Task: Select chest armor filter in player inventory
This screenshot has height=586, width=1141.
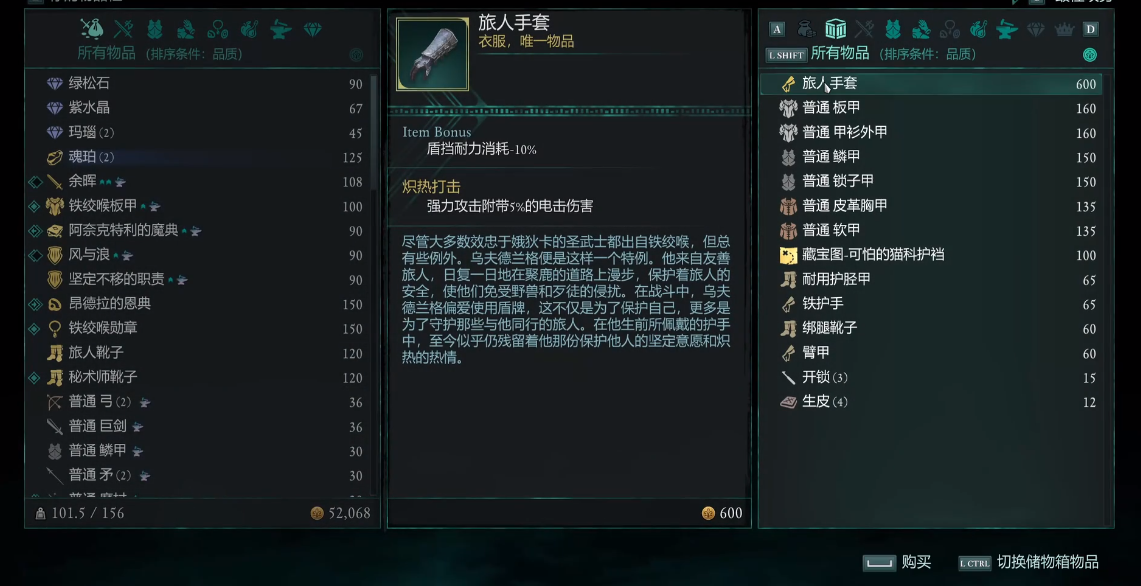Action: (x=154, y=29)
